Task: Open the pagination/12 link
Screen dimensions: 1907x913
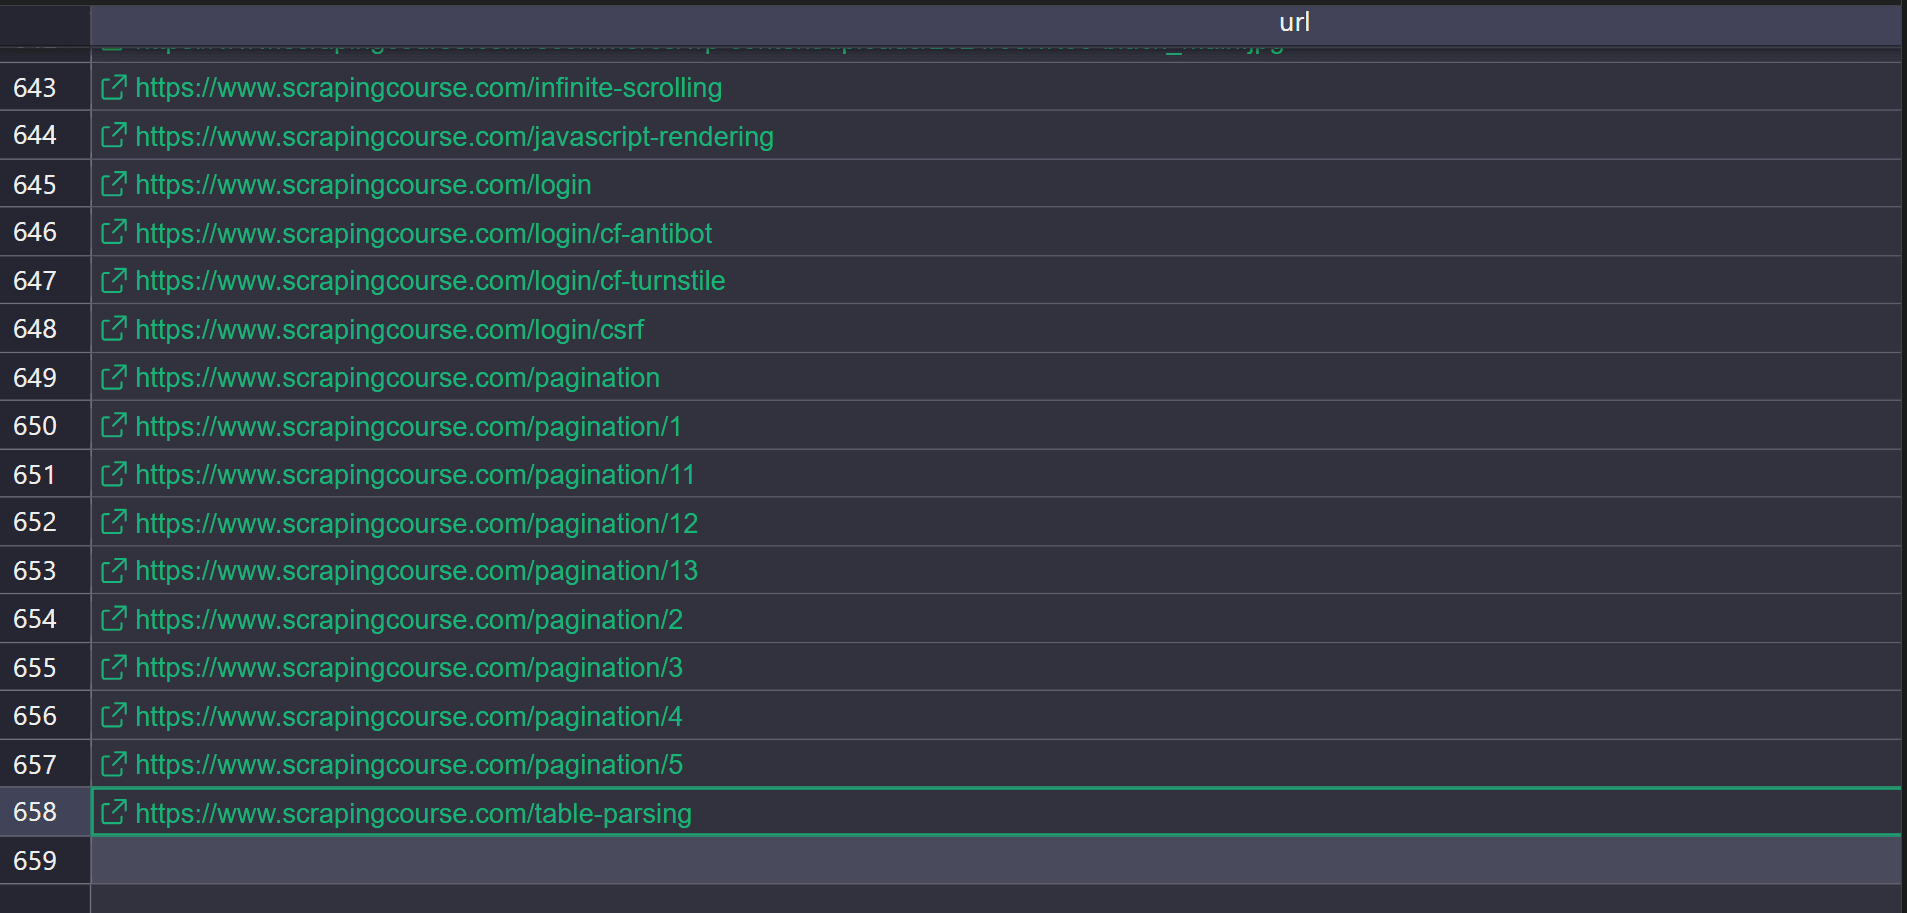Action: point(416,523)
